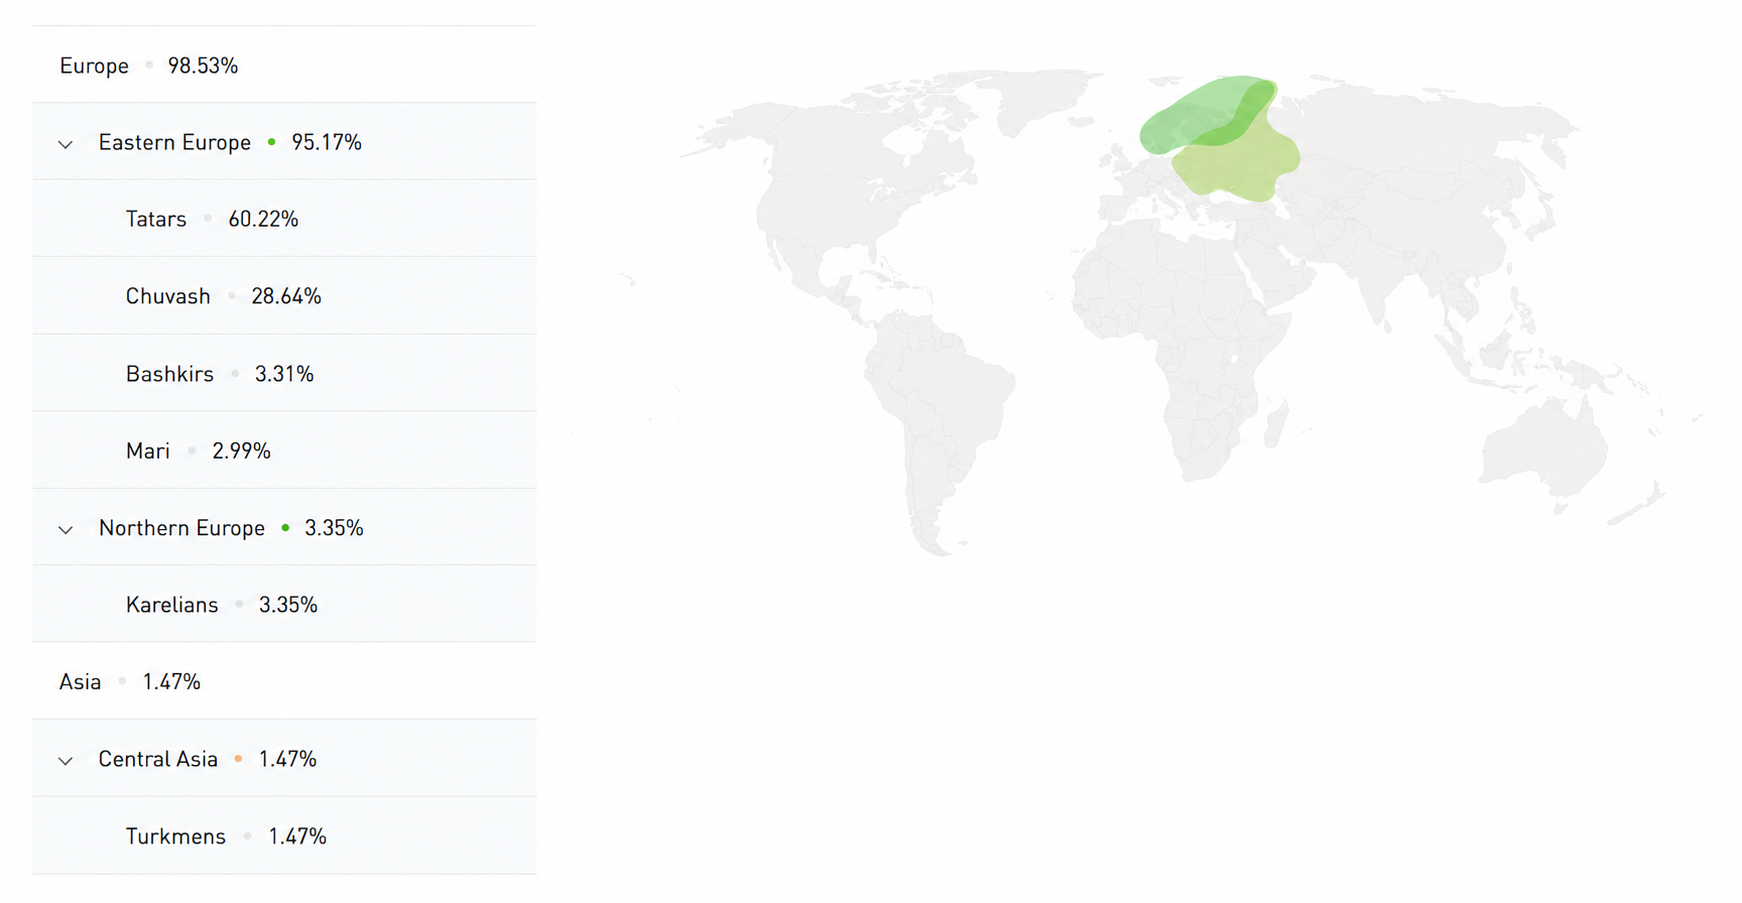This screenshot has width=1742, height=903.
Task: Select the Europe 98.53% row
Action: tap(284, 65)
